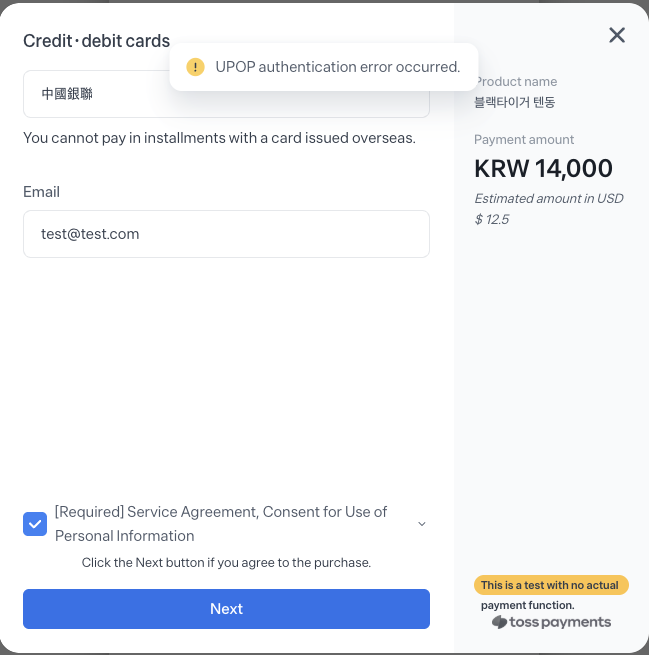The width and height of the screenshot is (649, 655).
Task: Click the toss payments logo mark
Action: coord(499,622)
